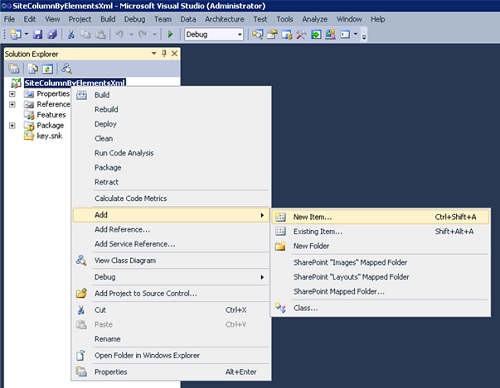The width and height of the screenshot is (500, 388).
Task: Open Solution Explorer window position dropdown
Action: [154, 53]
